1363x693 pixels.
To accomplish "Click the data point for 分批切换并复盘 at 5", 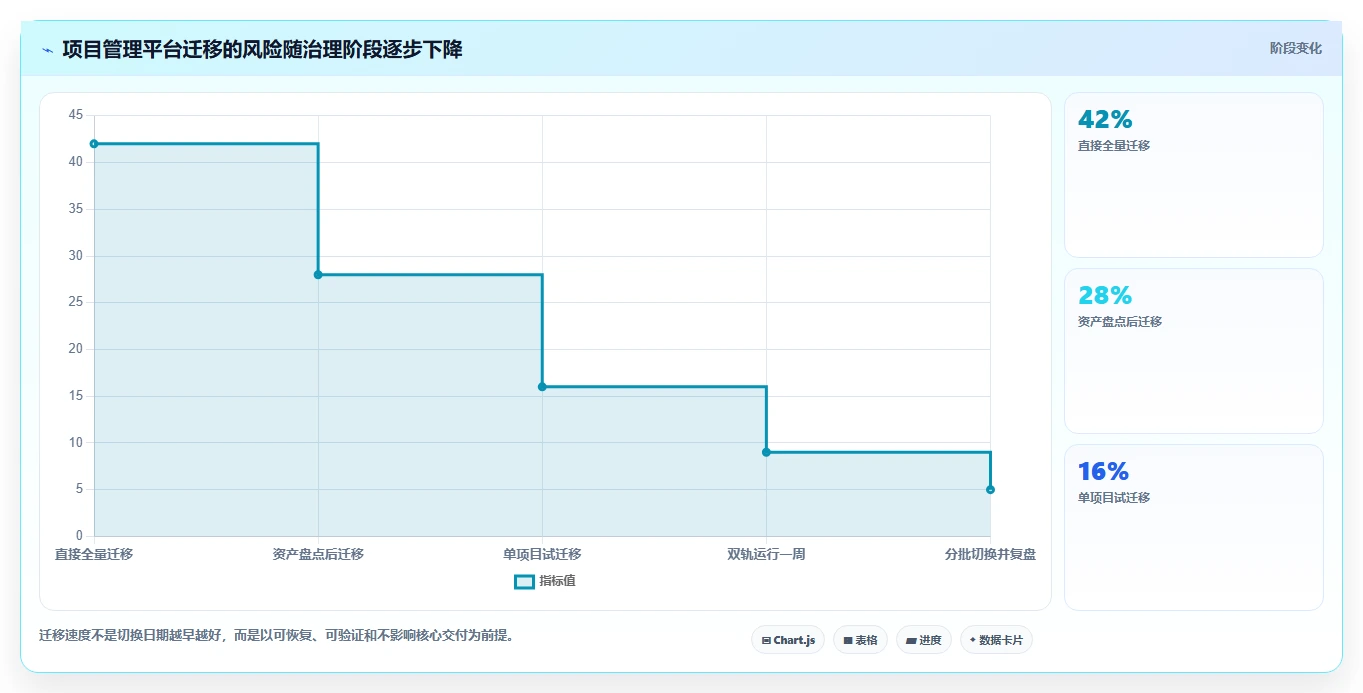I will click(x=990, y=489).
